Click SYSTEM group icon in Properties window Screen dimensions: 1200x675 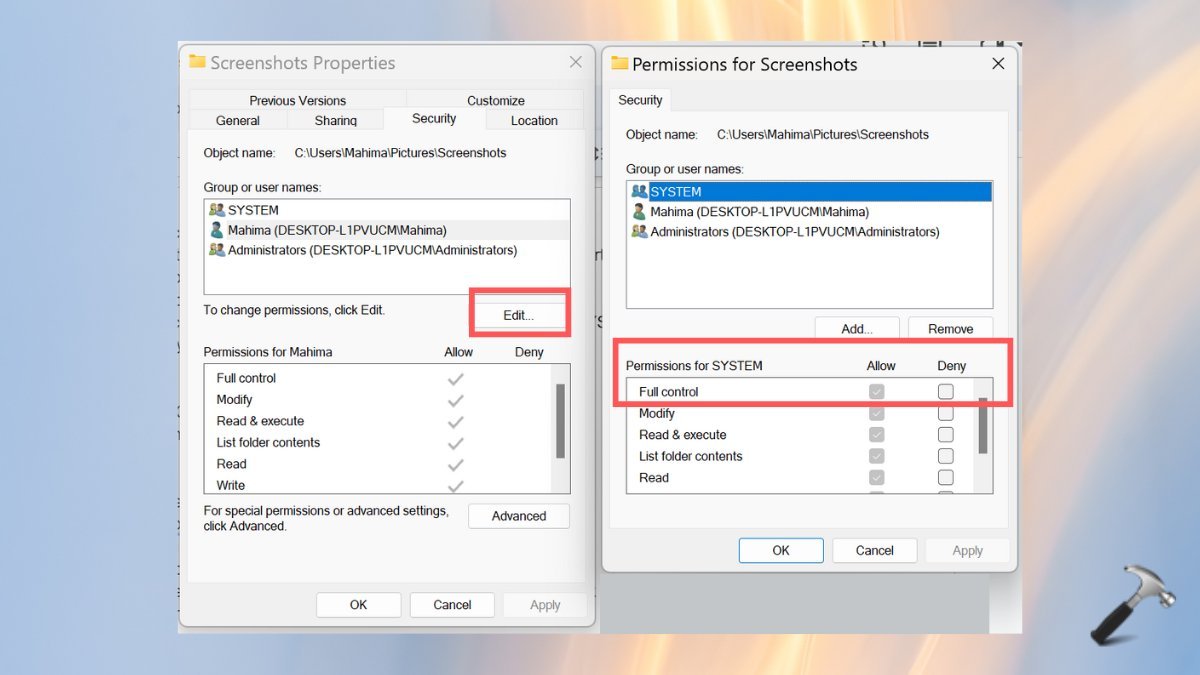(217, 210)
